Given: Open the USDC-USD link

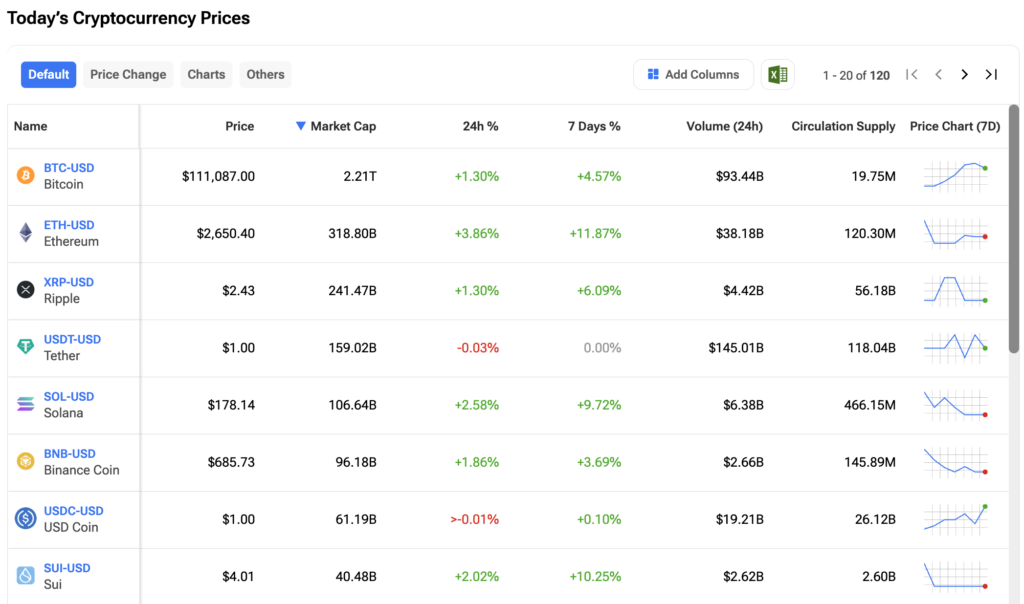Looking at the screenshot, I should pyautogui.click(x=73, y=511).
